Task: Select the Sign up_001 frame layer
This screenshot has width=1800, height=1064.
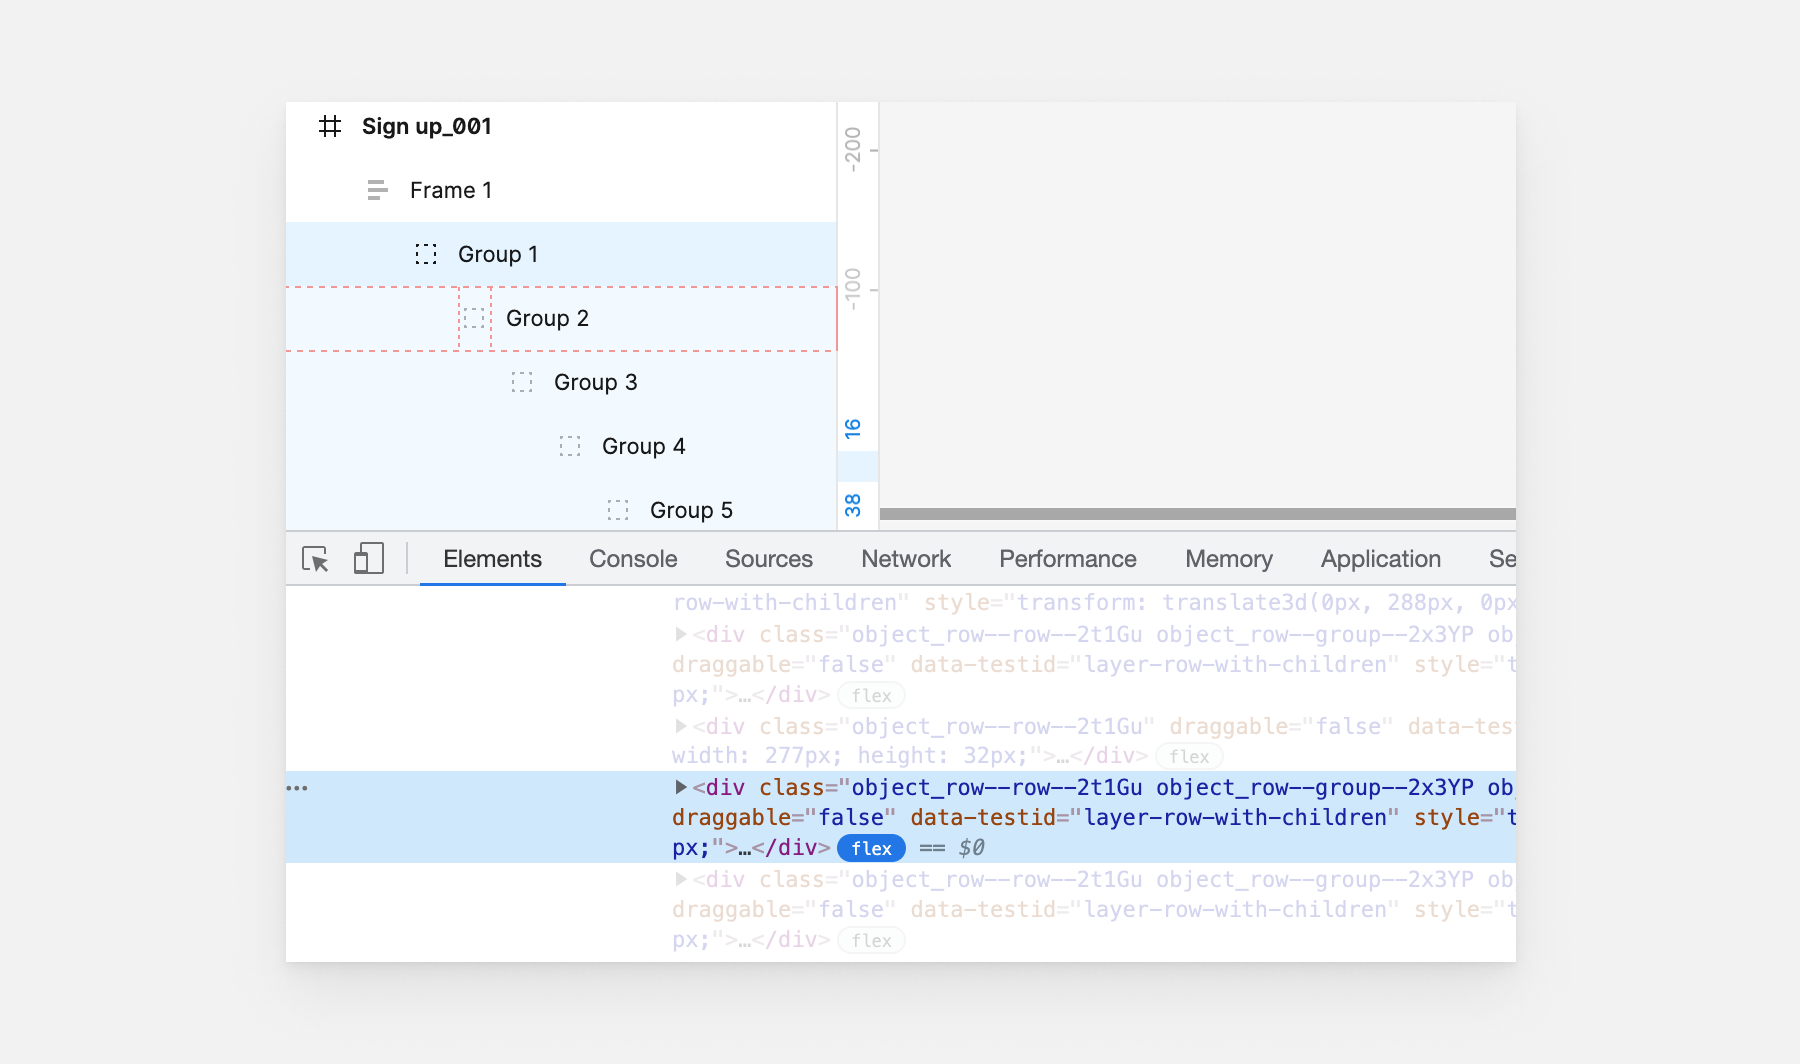Action: coord(426,127)
